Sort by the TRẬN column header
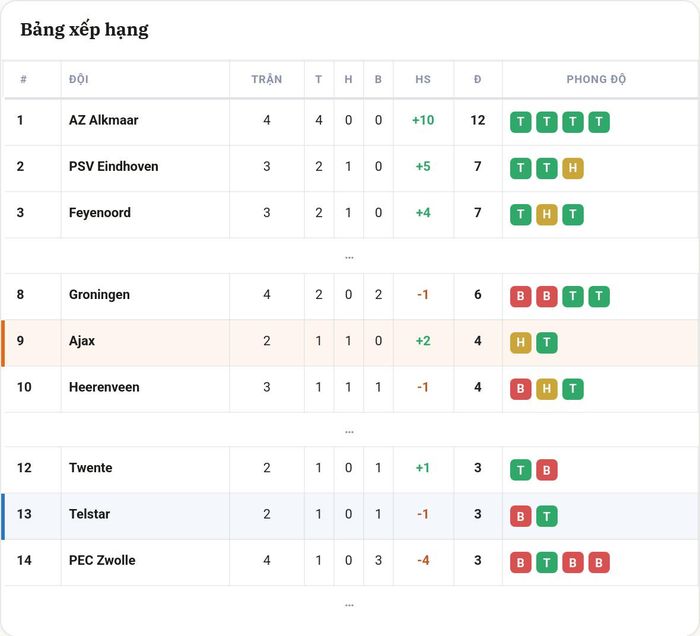The image size is (700, 636). tap(267, 79)
